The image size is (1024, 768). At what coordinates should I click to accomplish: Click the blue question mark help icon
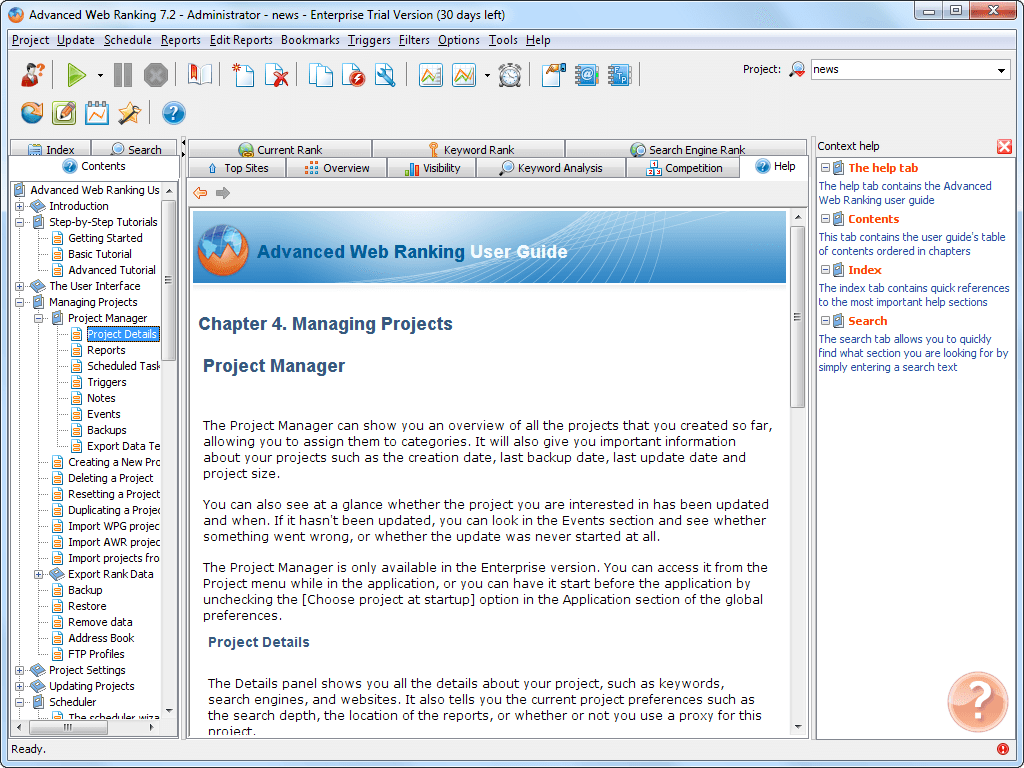click(173, 113)
